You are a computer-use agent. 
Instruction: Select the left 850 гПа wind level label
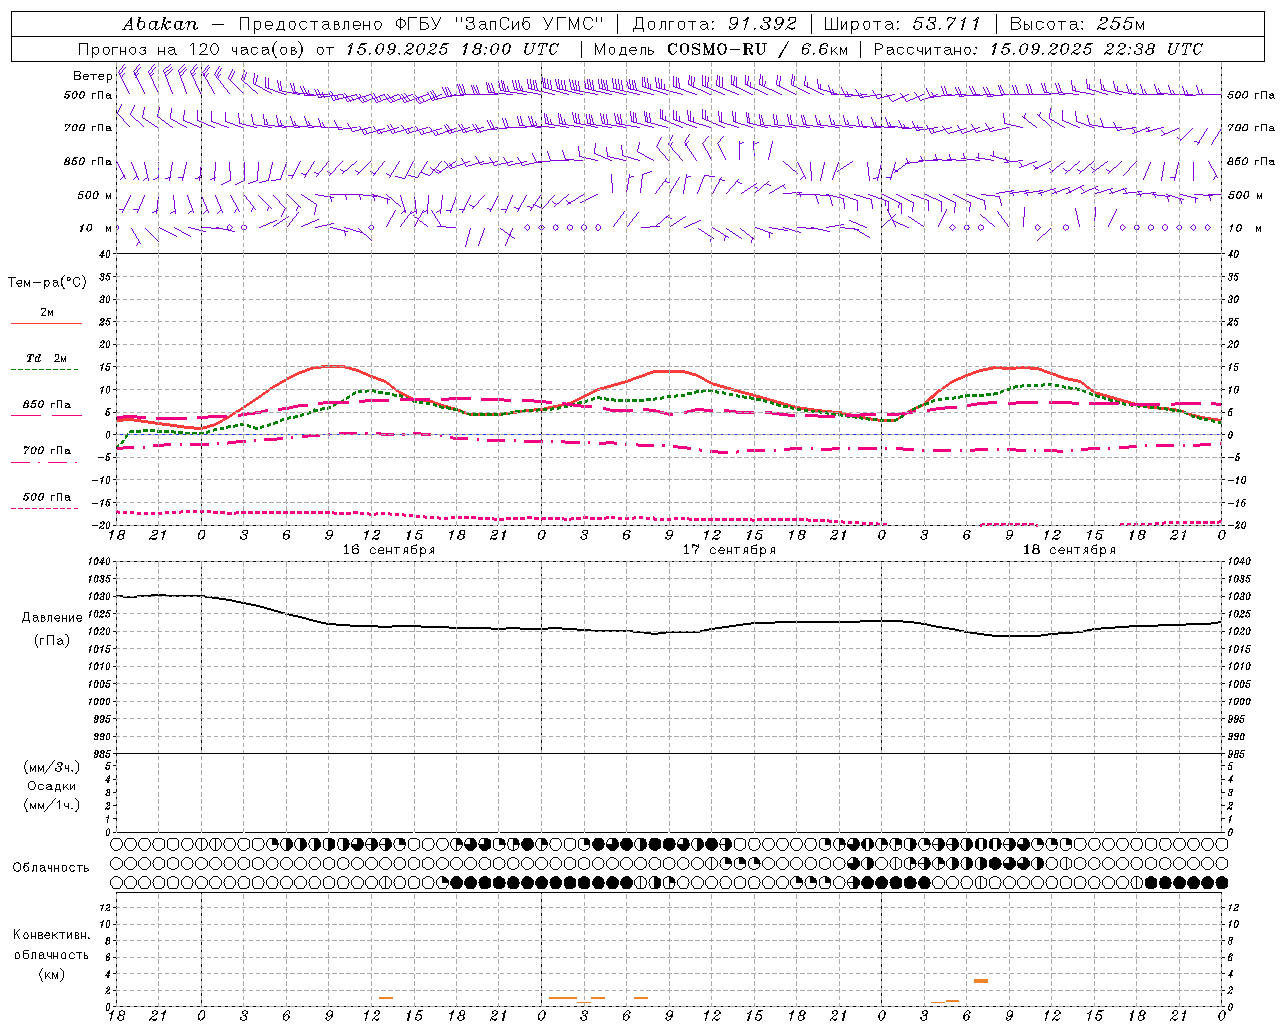[88, 161]
